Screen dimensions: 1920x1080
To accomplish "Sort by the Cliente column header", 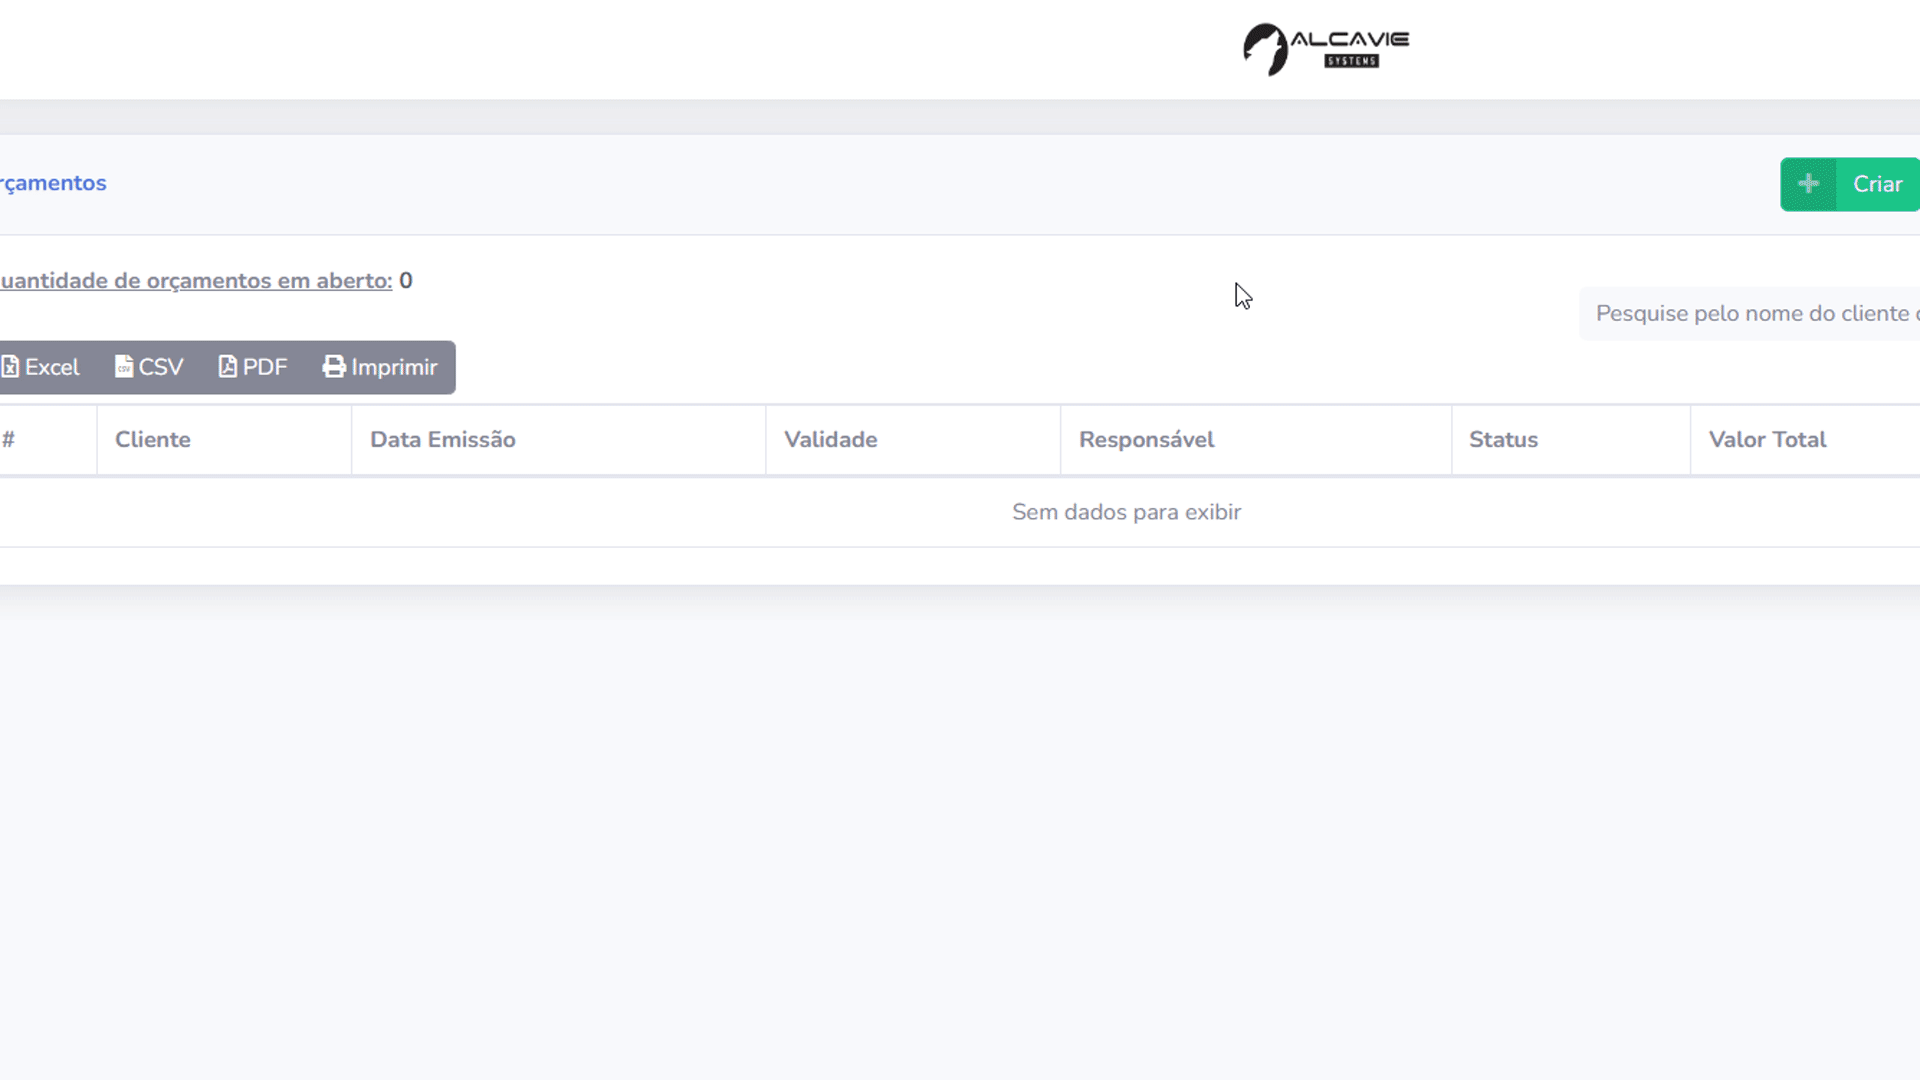I will (153, 440).
